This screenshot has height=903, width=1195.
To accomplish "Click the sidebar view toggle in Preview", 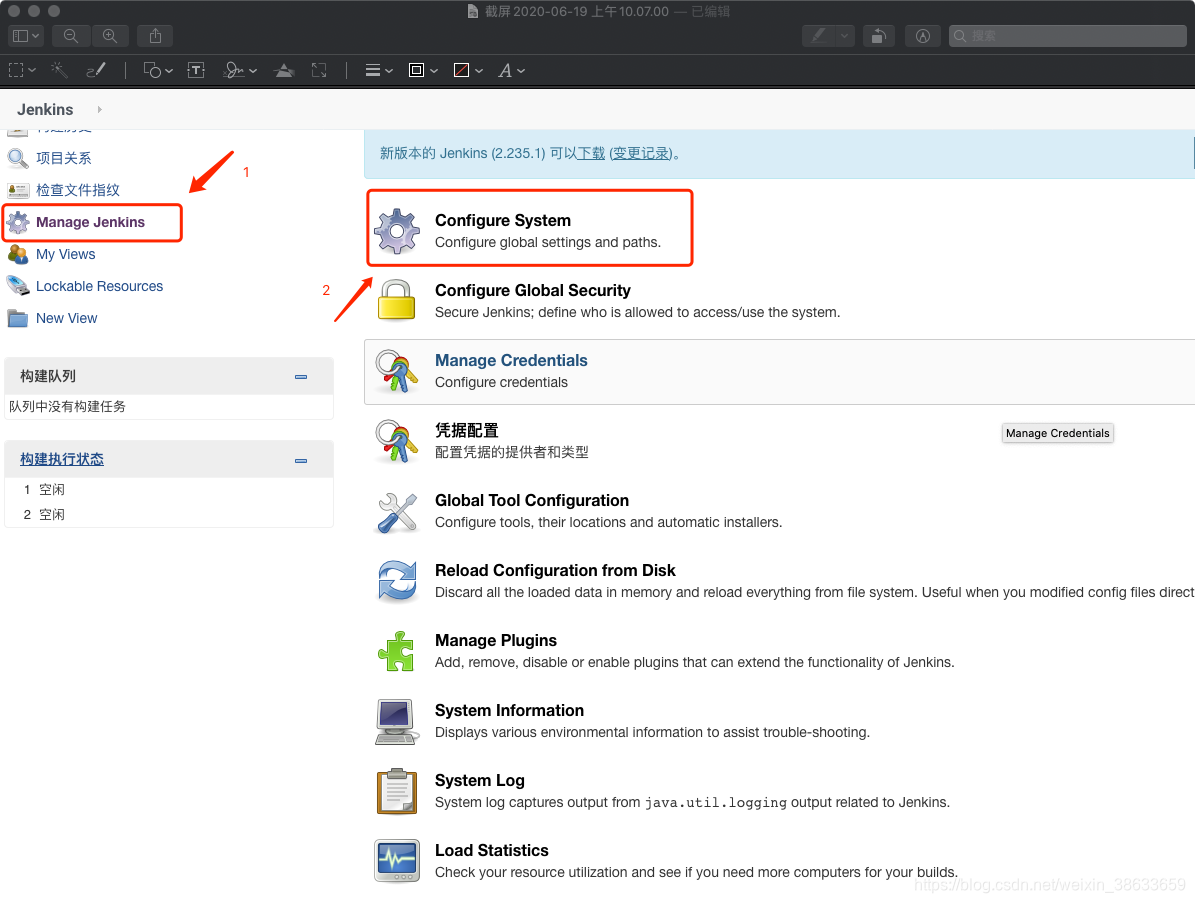I will click(x=26, y=36).
